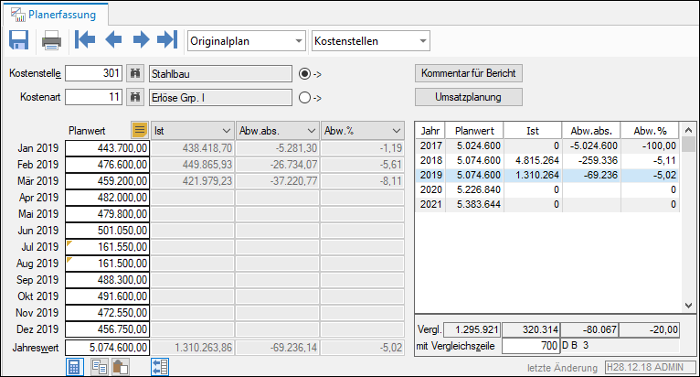Image resolution: width=700 pixels, height=377 pixels.
Task: Click the distribute rows icon at bottom
Action: (160, 367)
